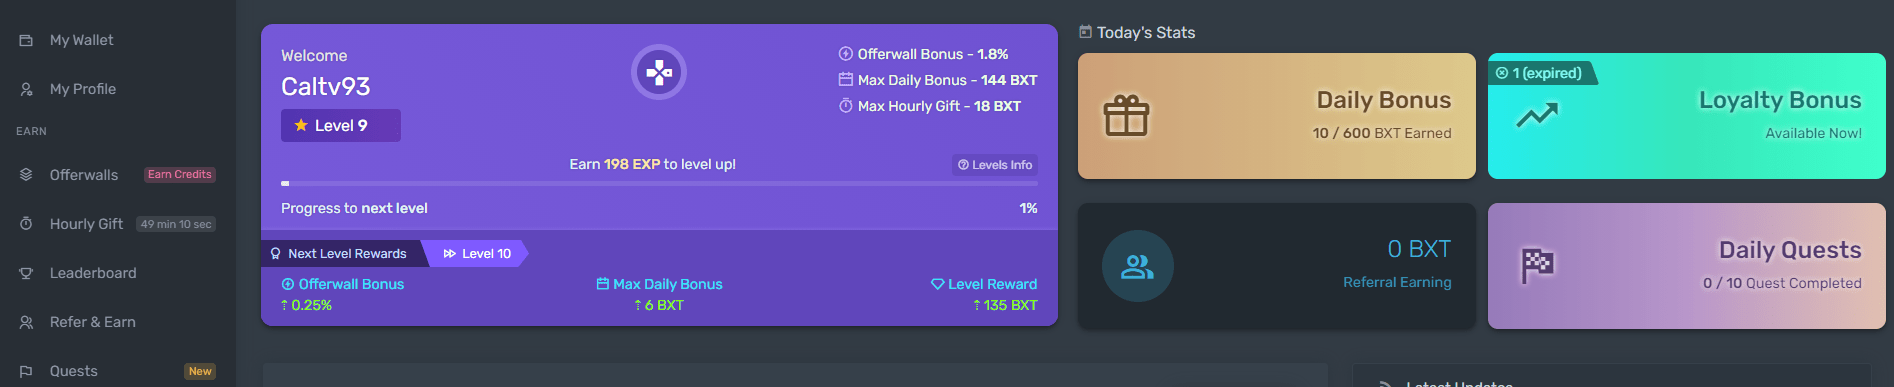Viewport: 1894px width, 387px height.
Task: Click the My Wallet sidebar icon
Action: (26, 40)
